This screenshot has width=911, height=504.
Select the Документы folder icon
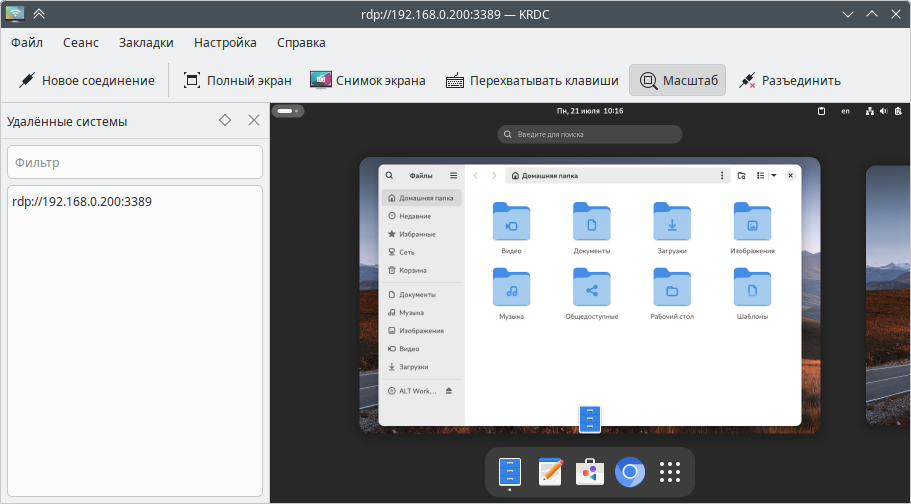(x=591, y=221)
